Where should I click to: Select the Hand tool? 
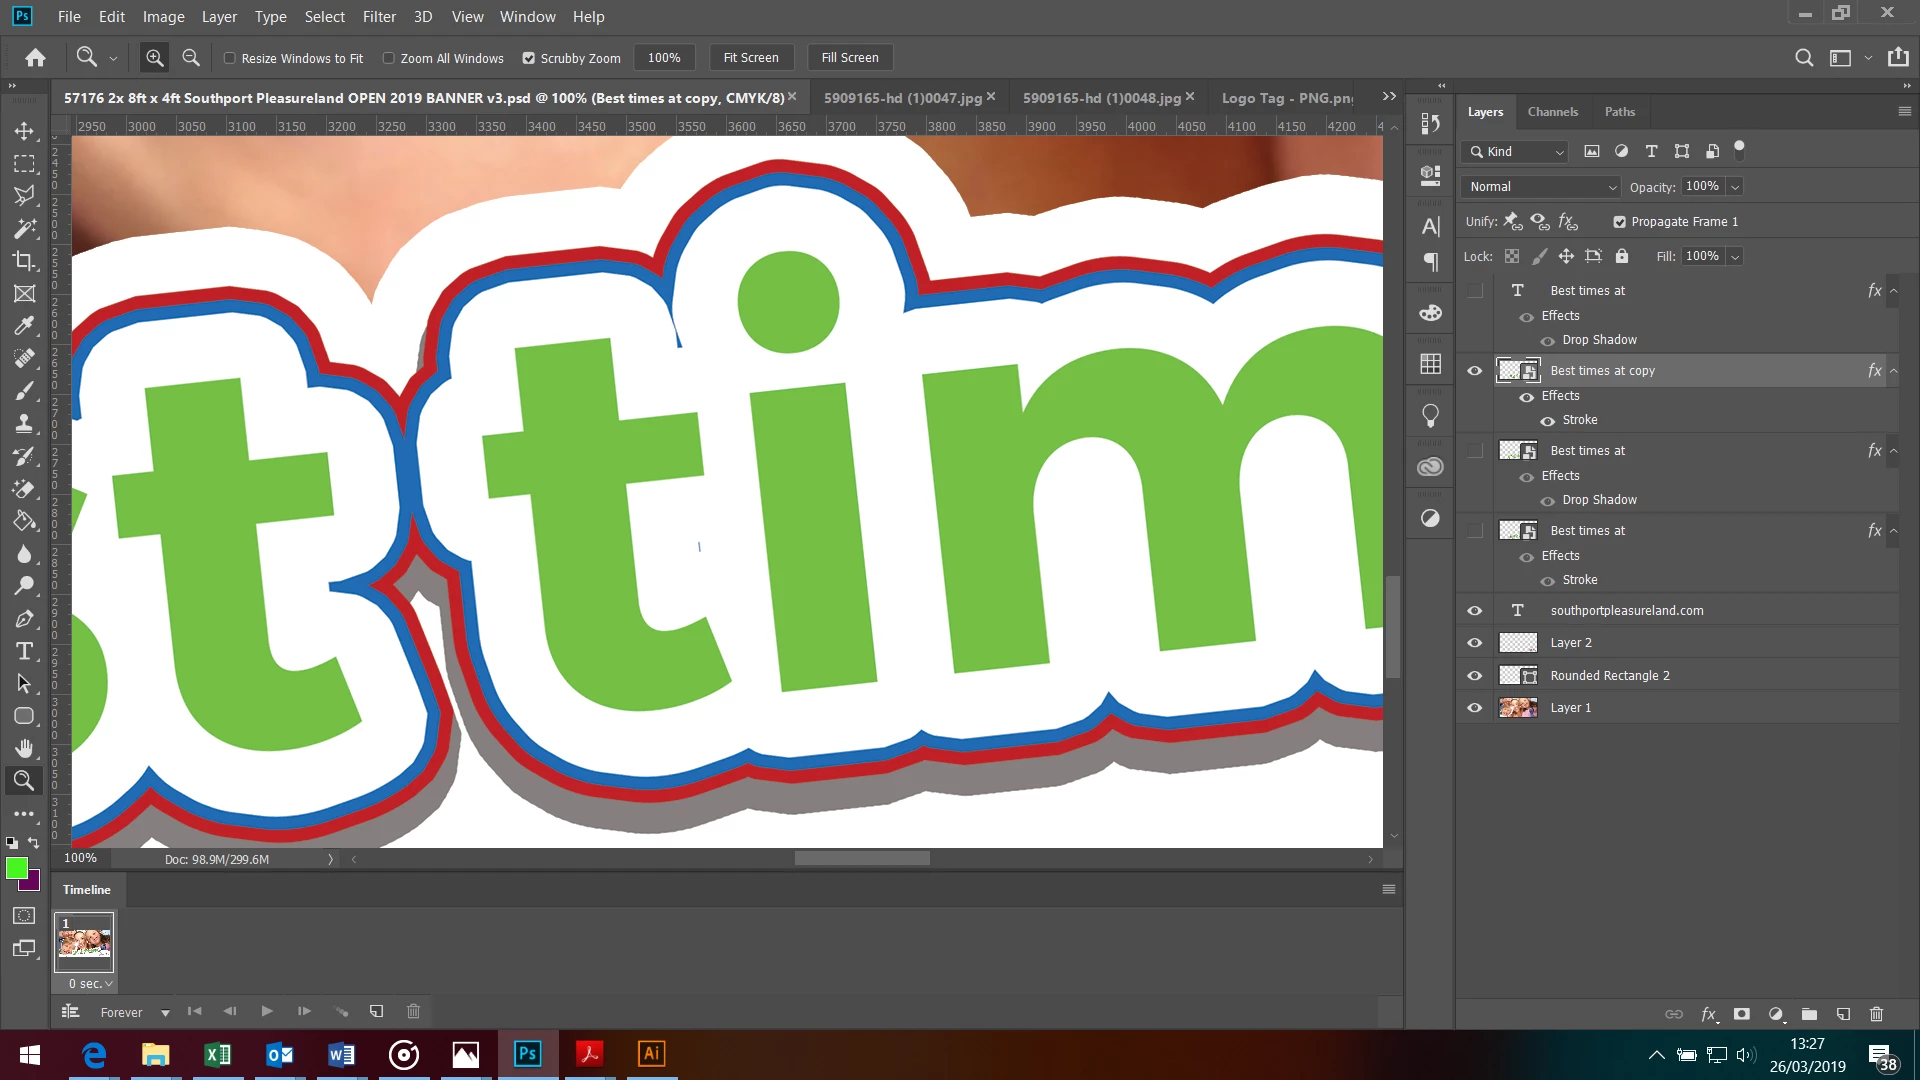click(24, 749)
